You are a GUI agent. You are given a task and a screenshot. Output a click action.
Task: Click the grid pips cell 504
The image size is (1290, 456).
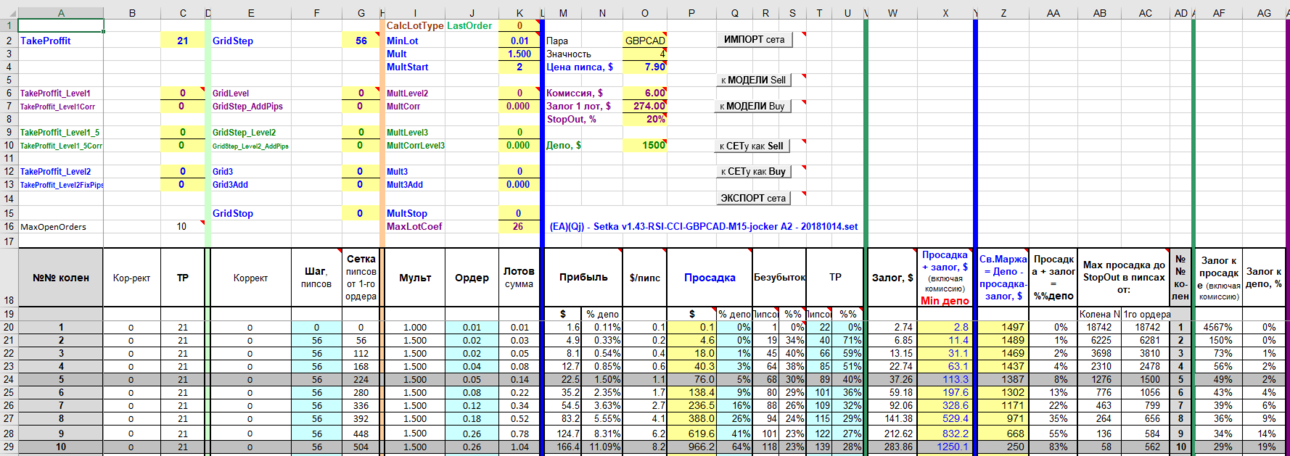[x=359, y=448]
